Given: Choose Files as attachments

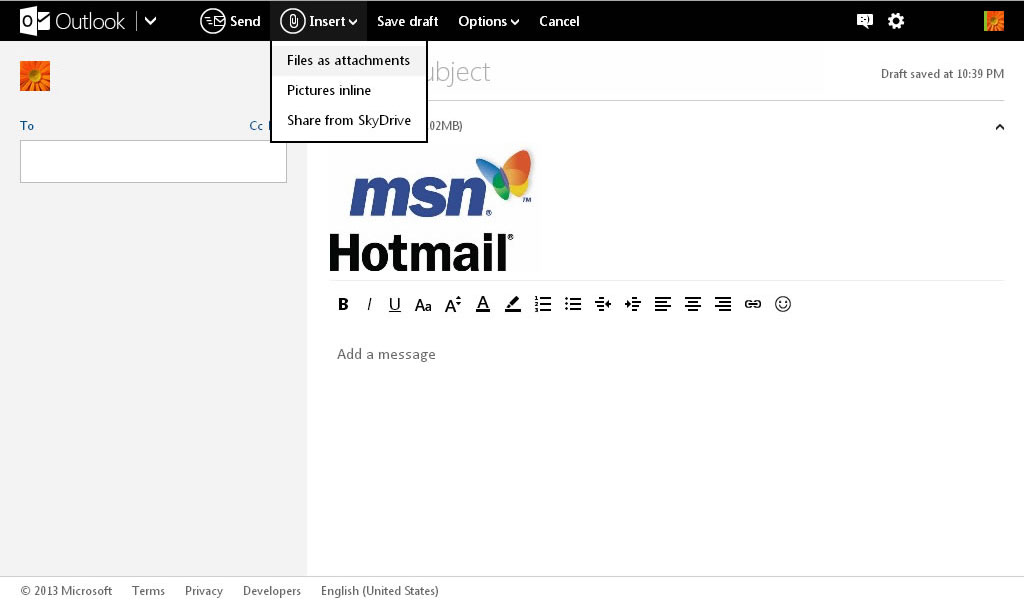Looking at the screenshot, I should (x=349, y=60).
